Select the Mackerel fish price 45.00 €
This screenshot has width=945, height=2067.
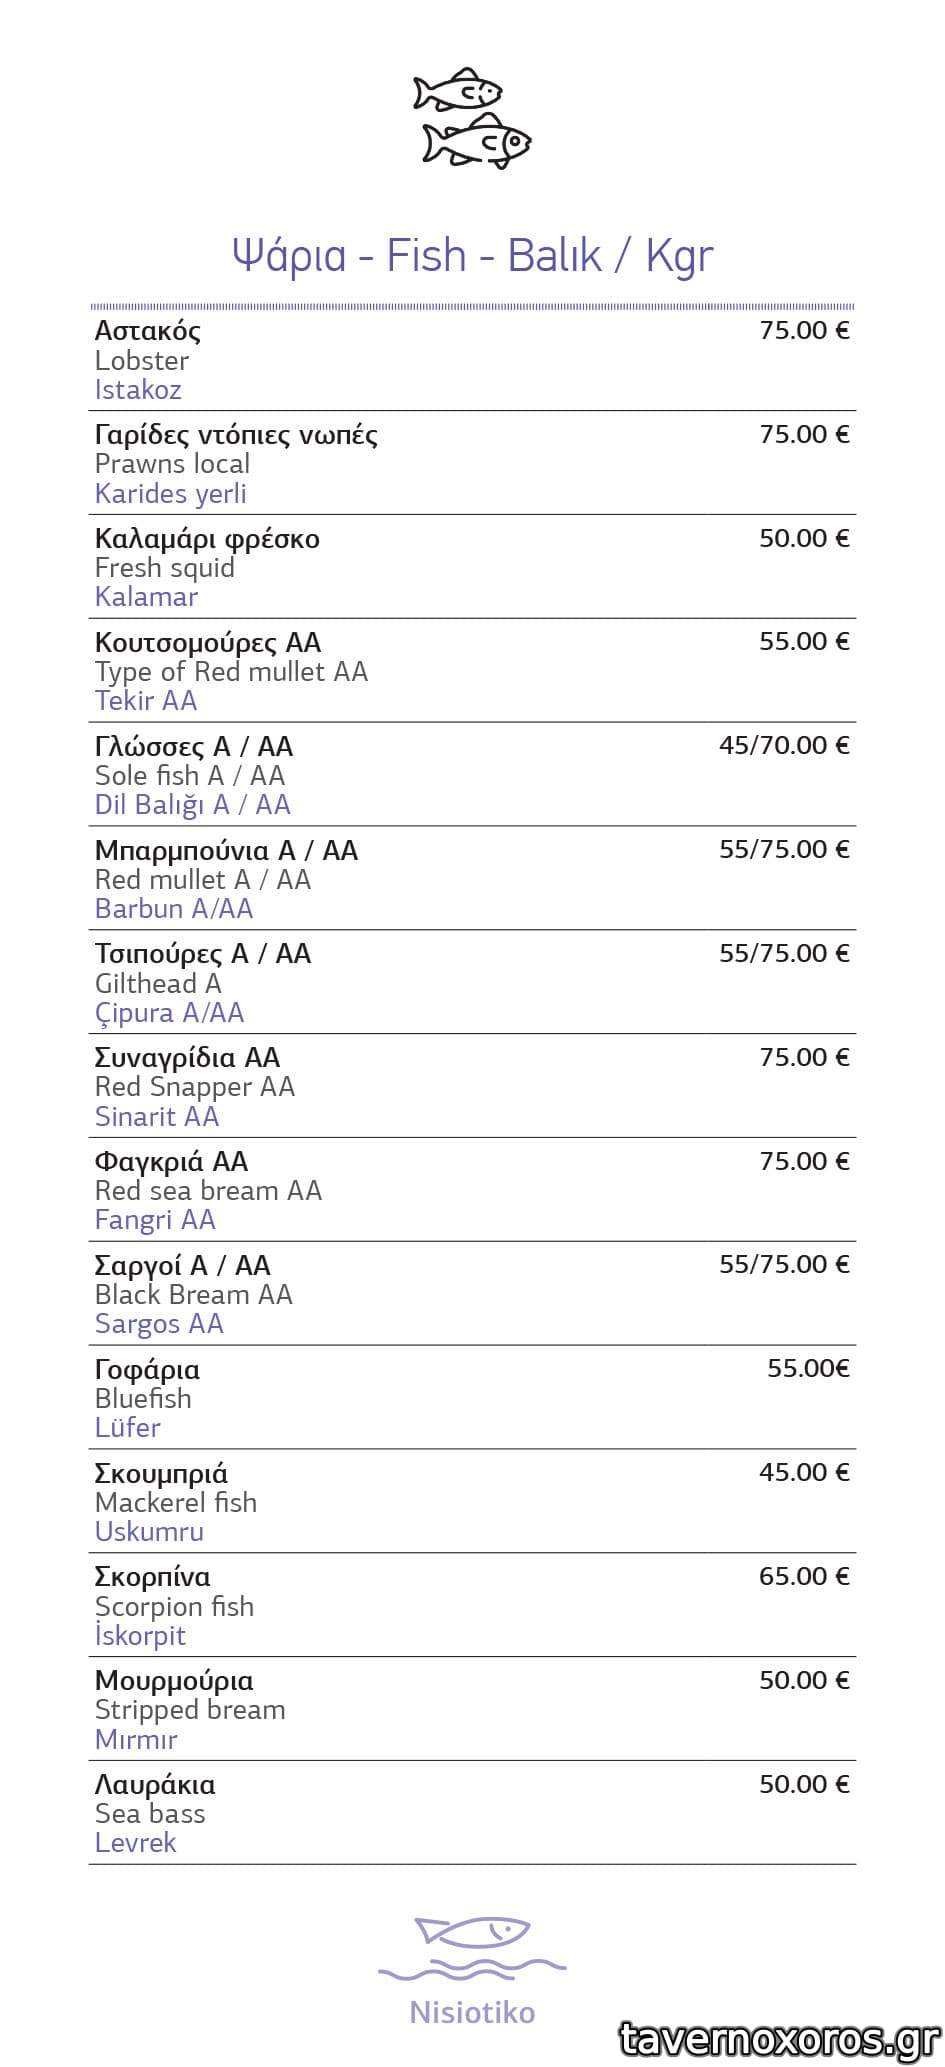(x=804, y=1472)
